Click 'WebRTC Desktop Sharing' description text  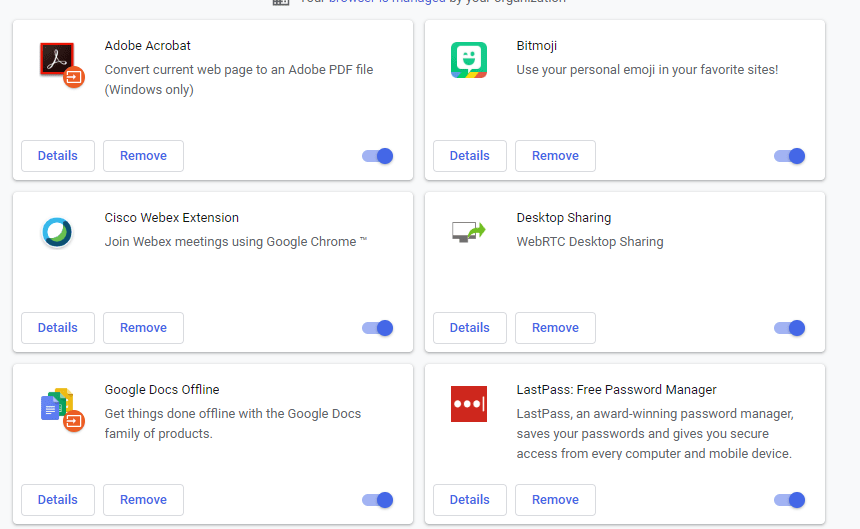[590, 242]
